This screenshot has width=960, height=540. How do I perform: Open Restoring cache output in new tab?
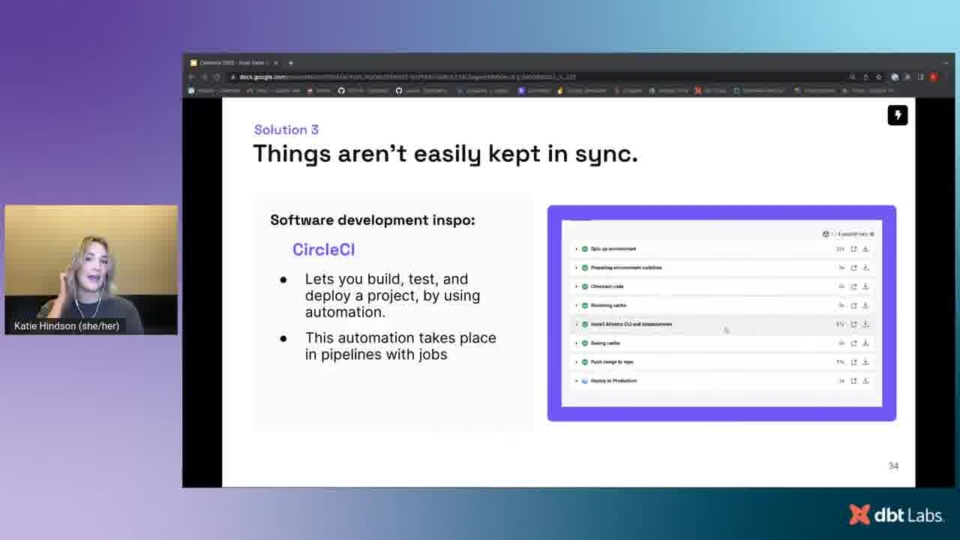point(853,306)
